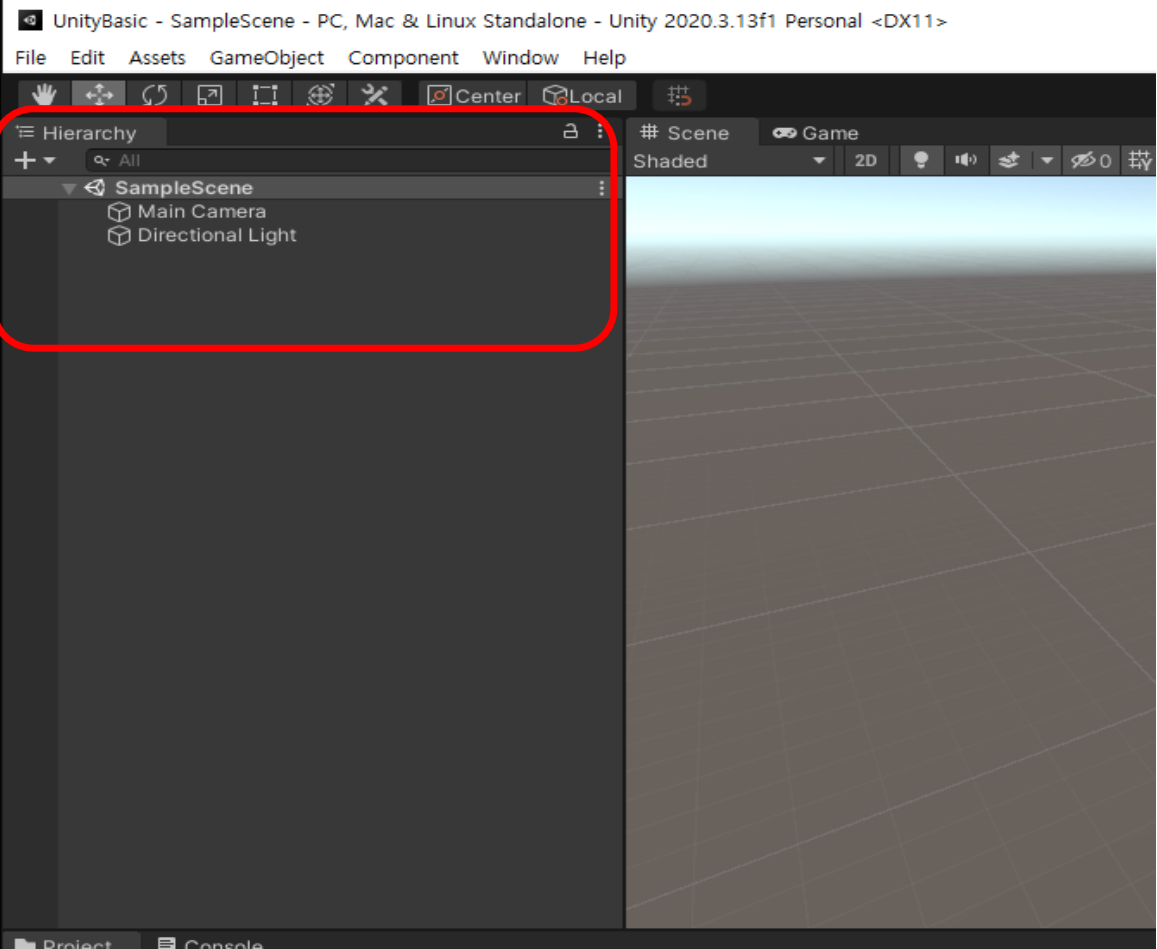Open the scene effects dropdown arrow
The height and width of the screenshot is (949, 1157).
tap(1046, 160)
